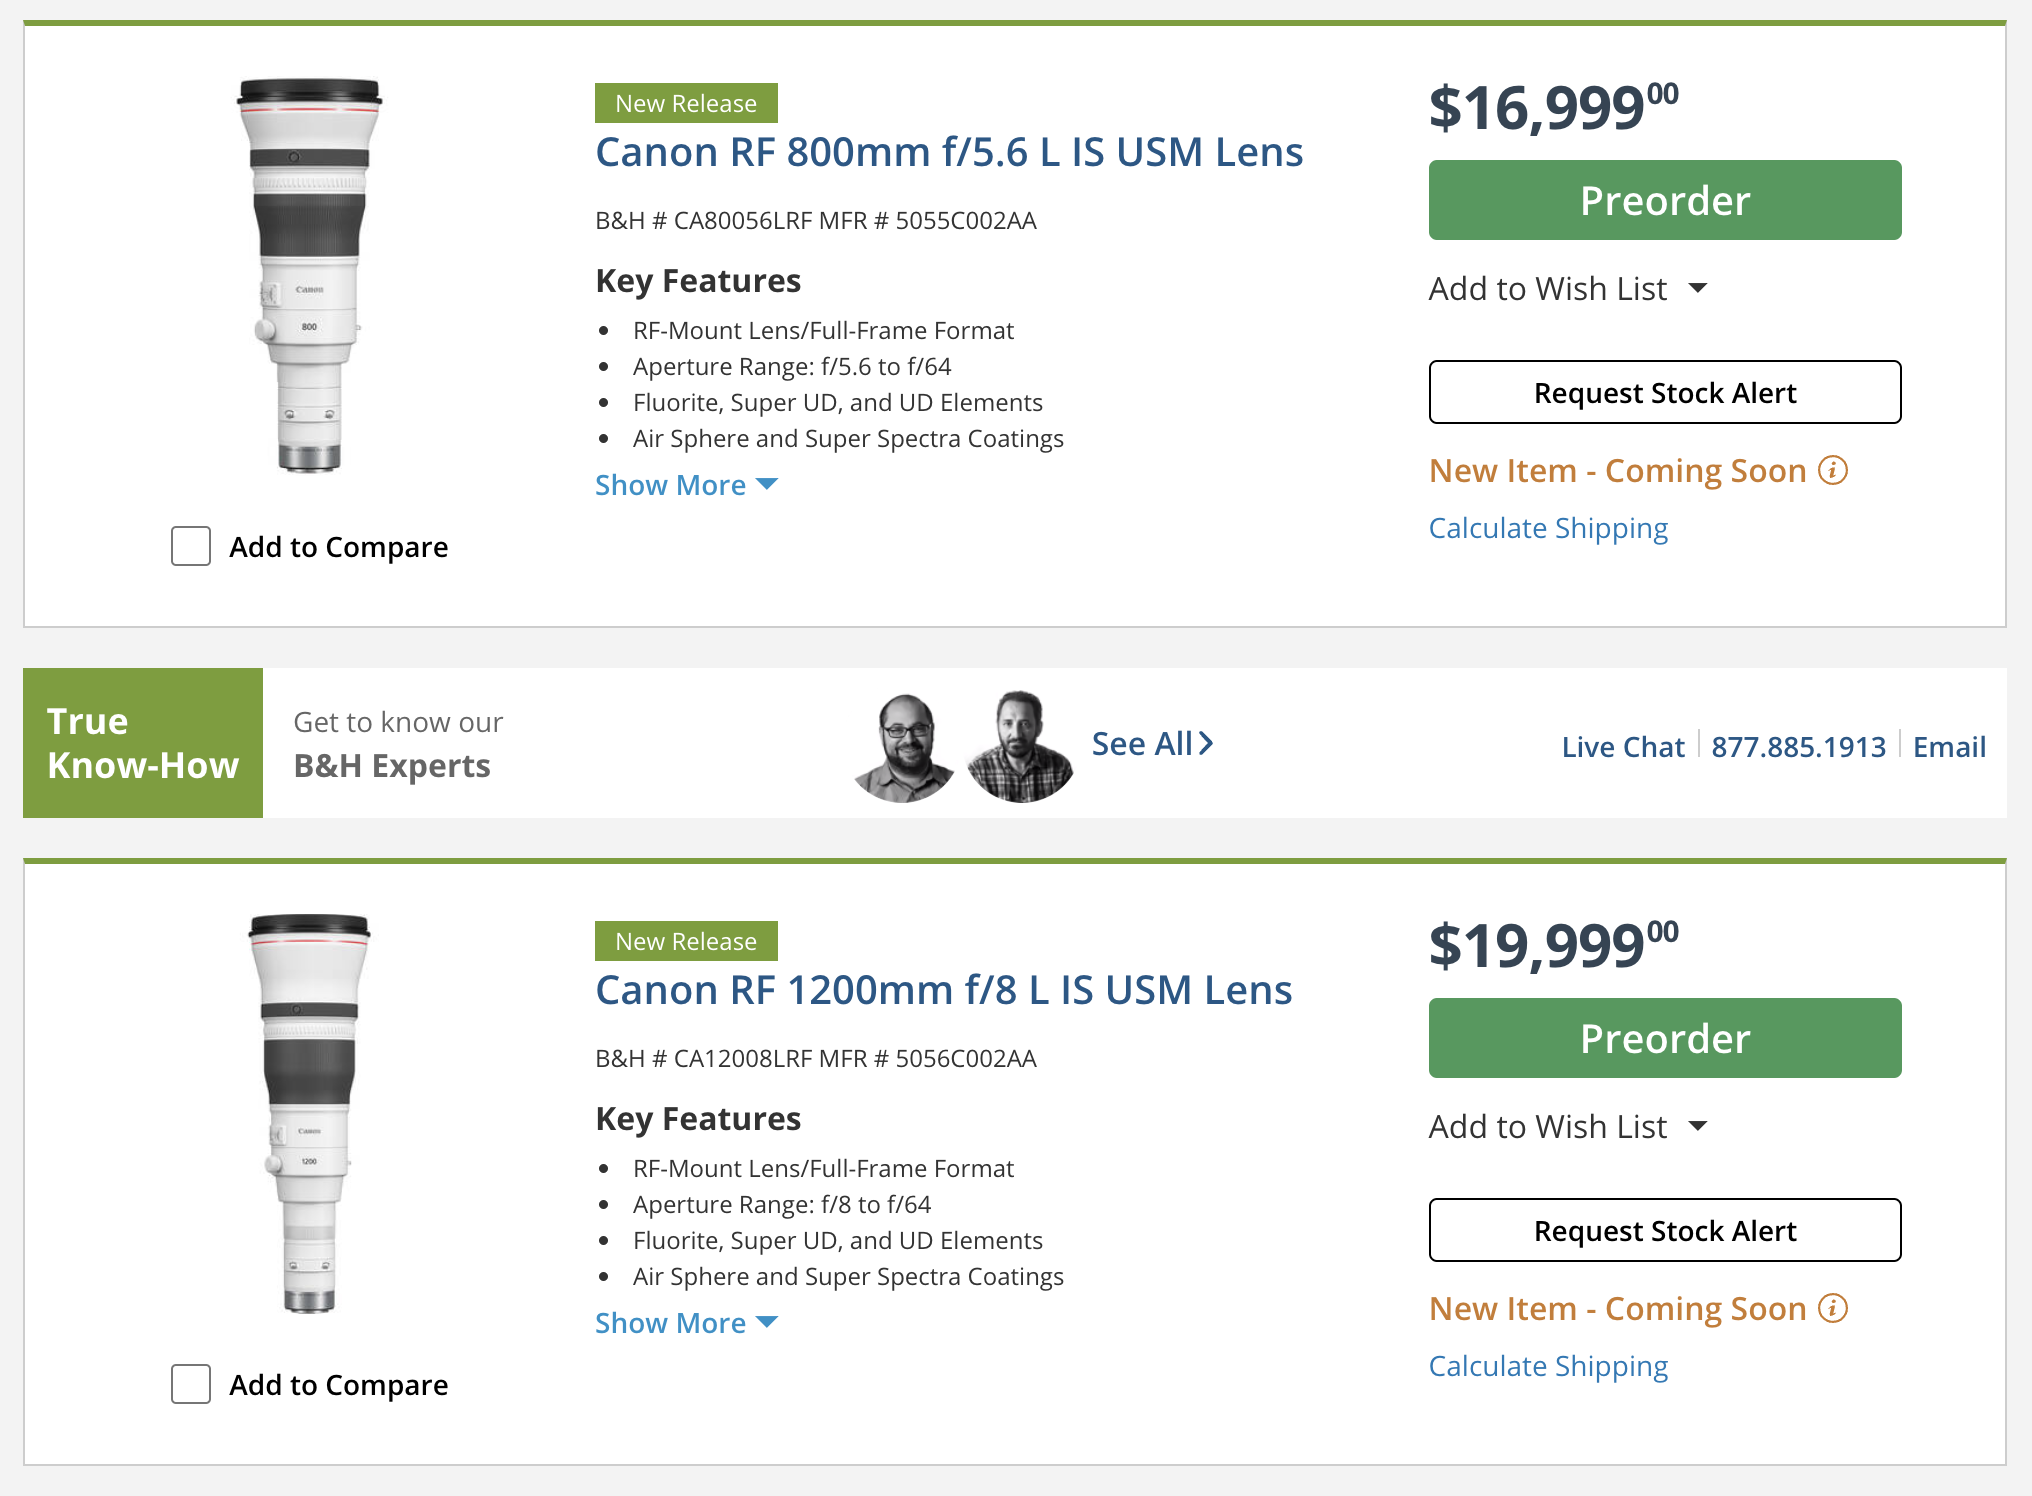Screen dimensions: 2032x1496
Task: Check Add to Compare for 1200mm lens
Action: click(191, 1384)
